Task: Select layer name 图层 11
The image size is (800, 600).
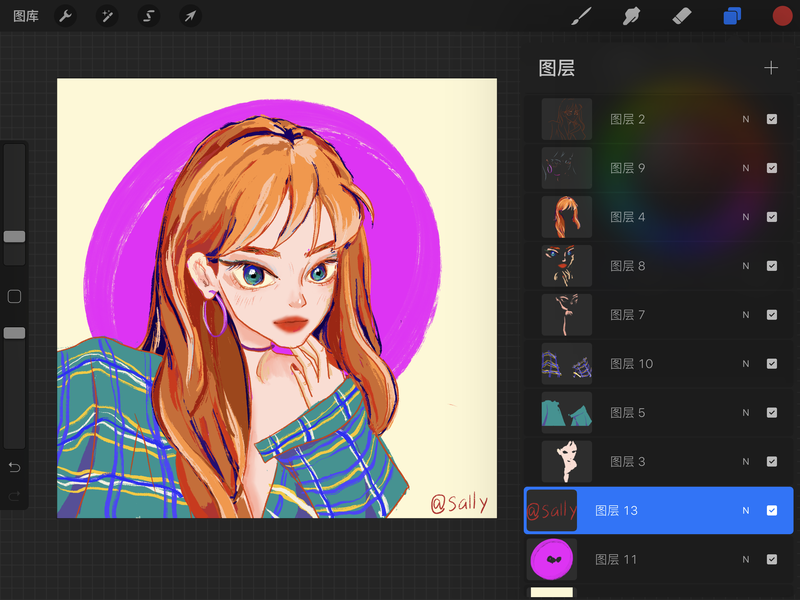Action: [x=616, y=560]
